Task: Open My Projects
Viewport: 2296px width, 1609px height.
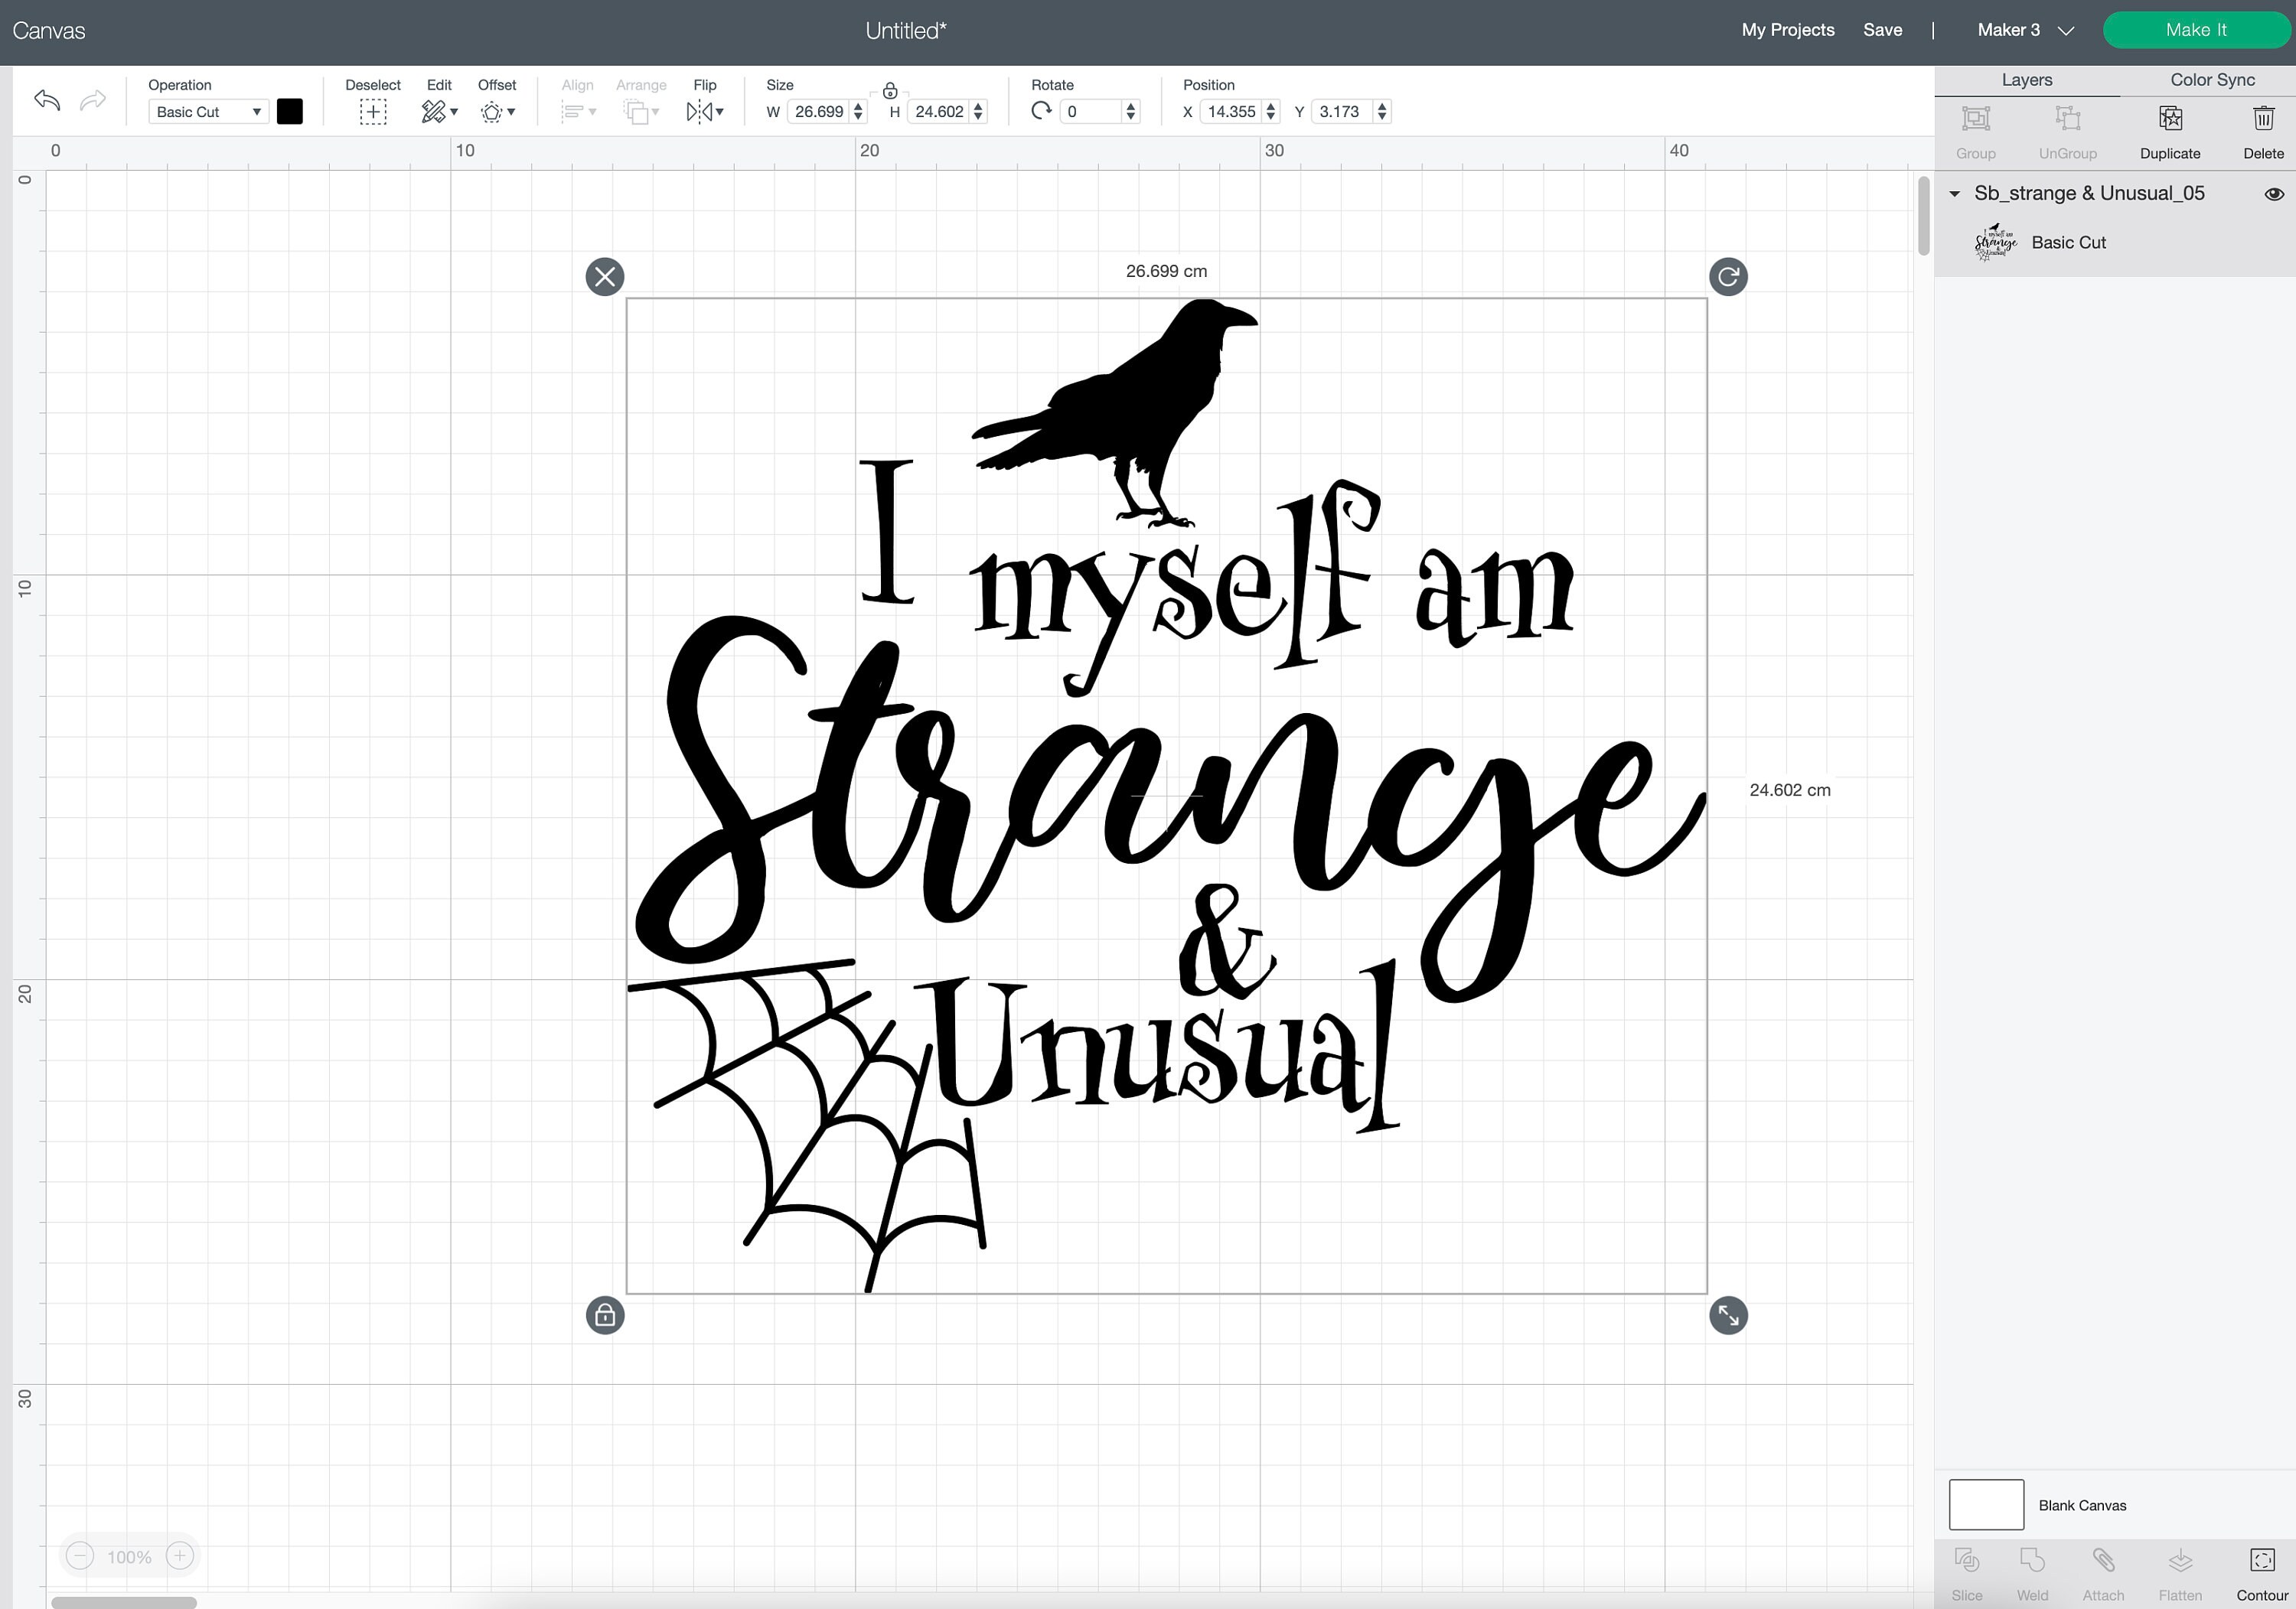Action: click(1787, 30)
